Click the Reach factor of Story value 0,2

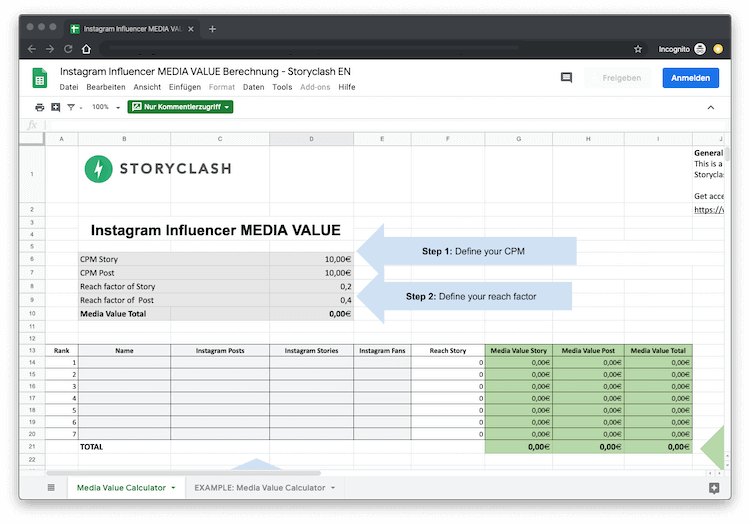tap(311, 287)
